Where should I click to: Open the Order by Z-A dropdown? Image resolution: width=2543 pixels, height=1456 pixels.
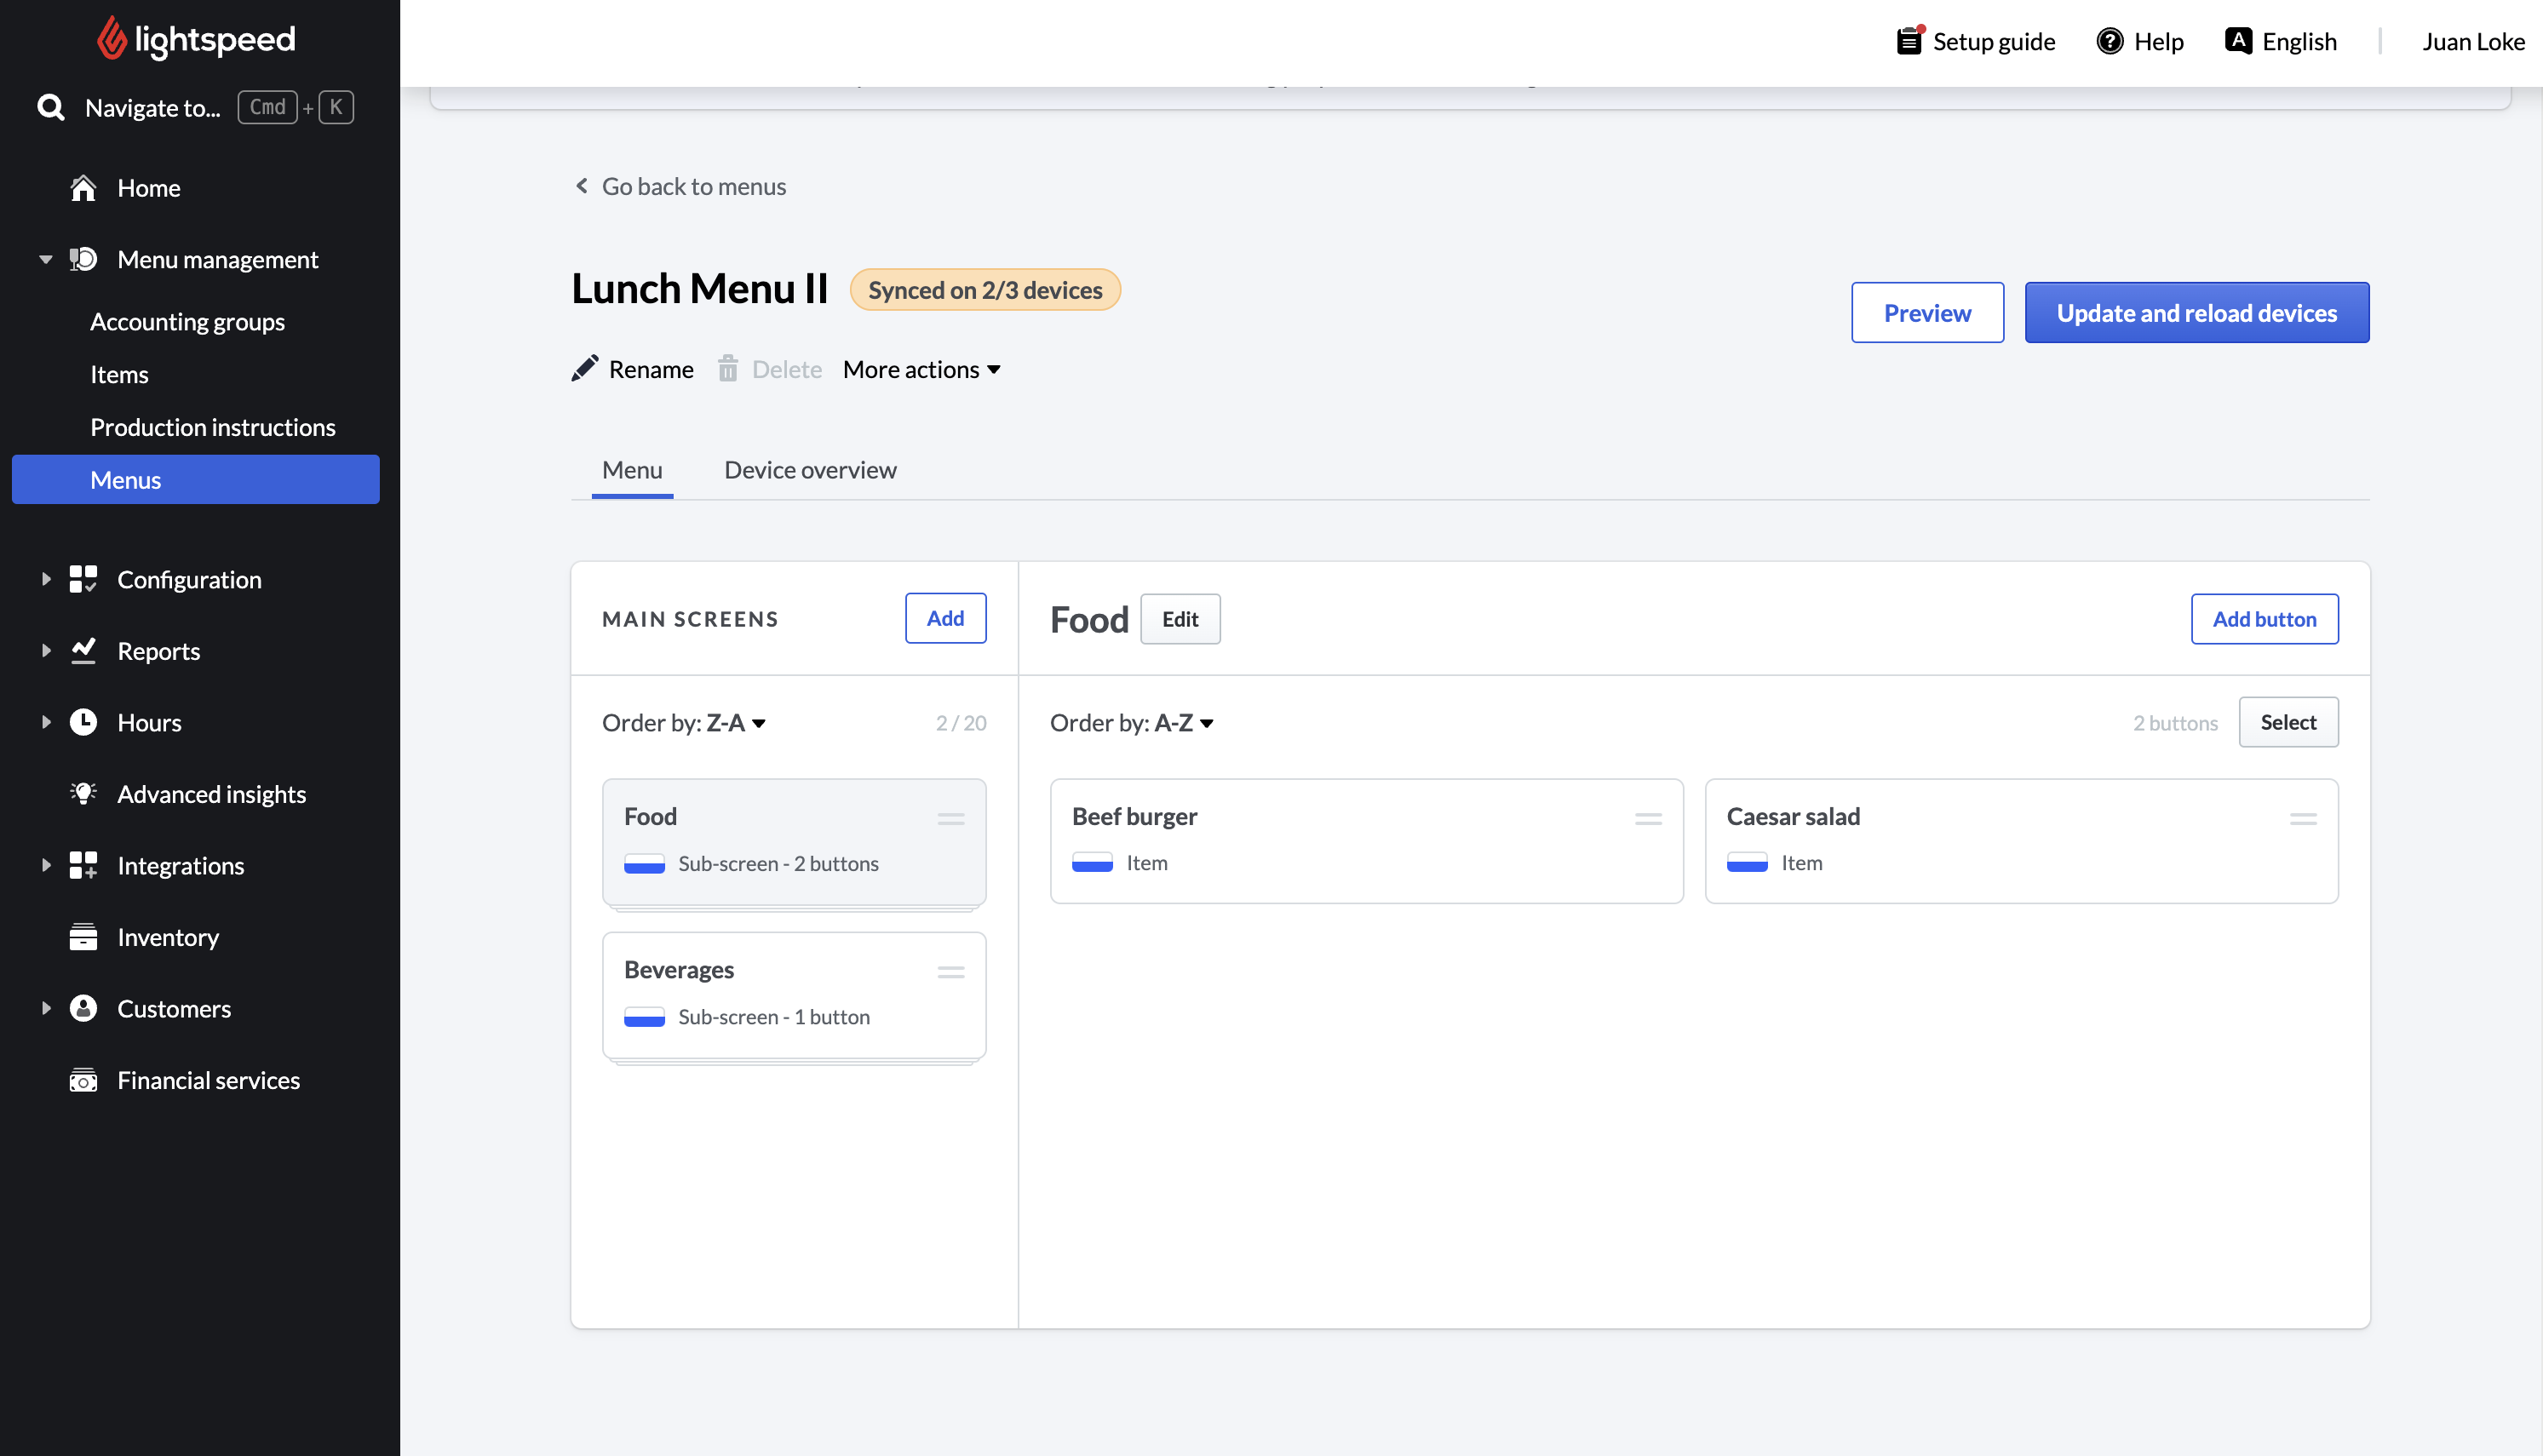[684, 723]
